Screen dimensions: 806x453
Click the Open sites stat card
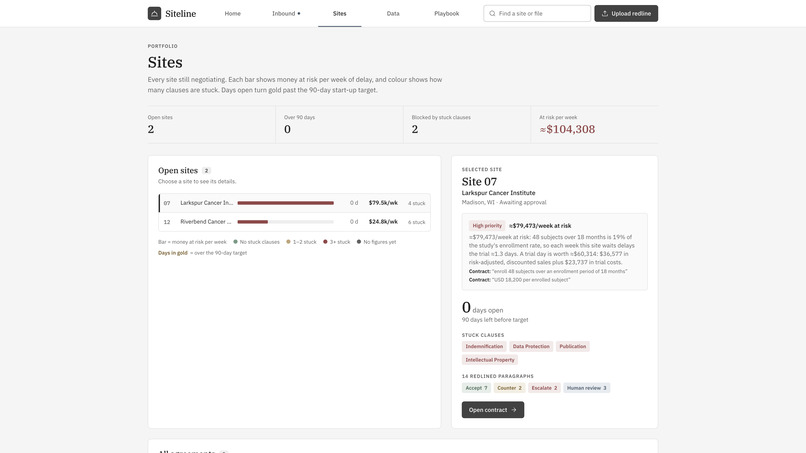coord(211,124)
